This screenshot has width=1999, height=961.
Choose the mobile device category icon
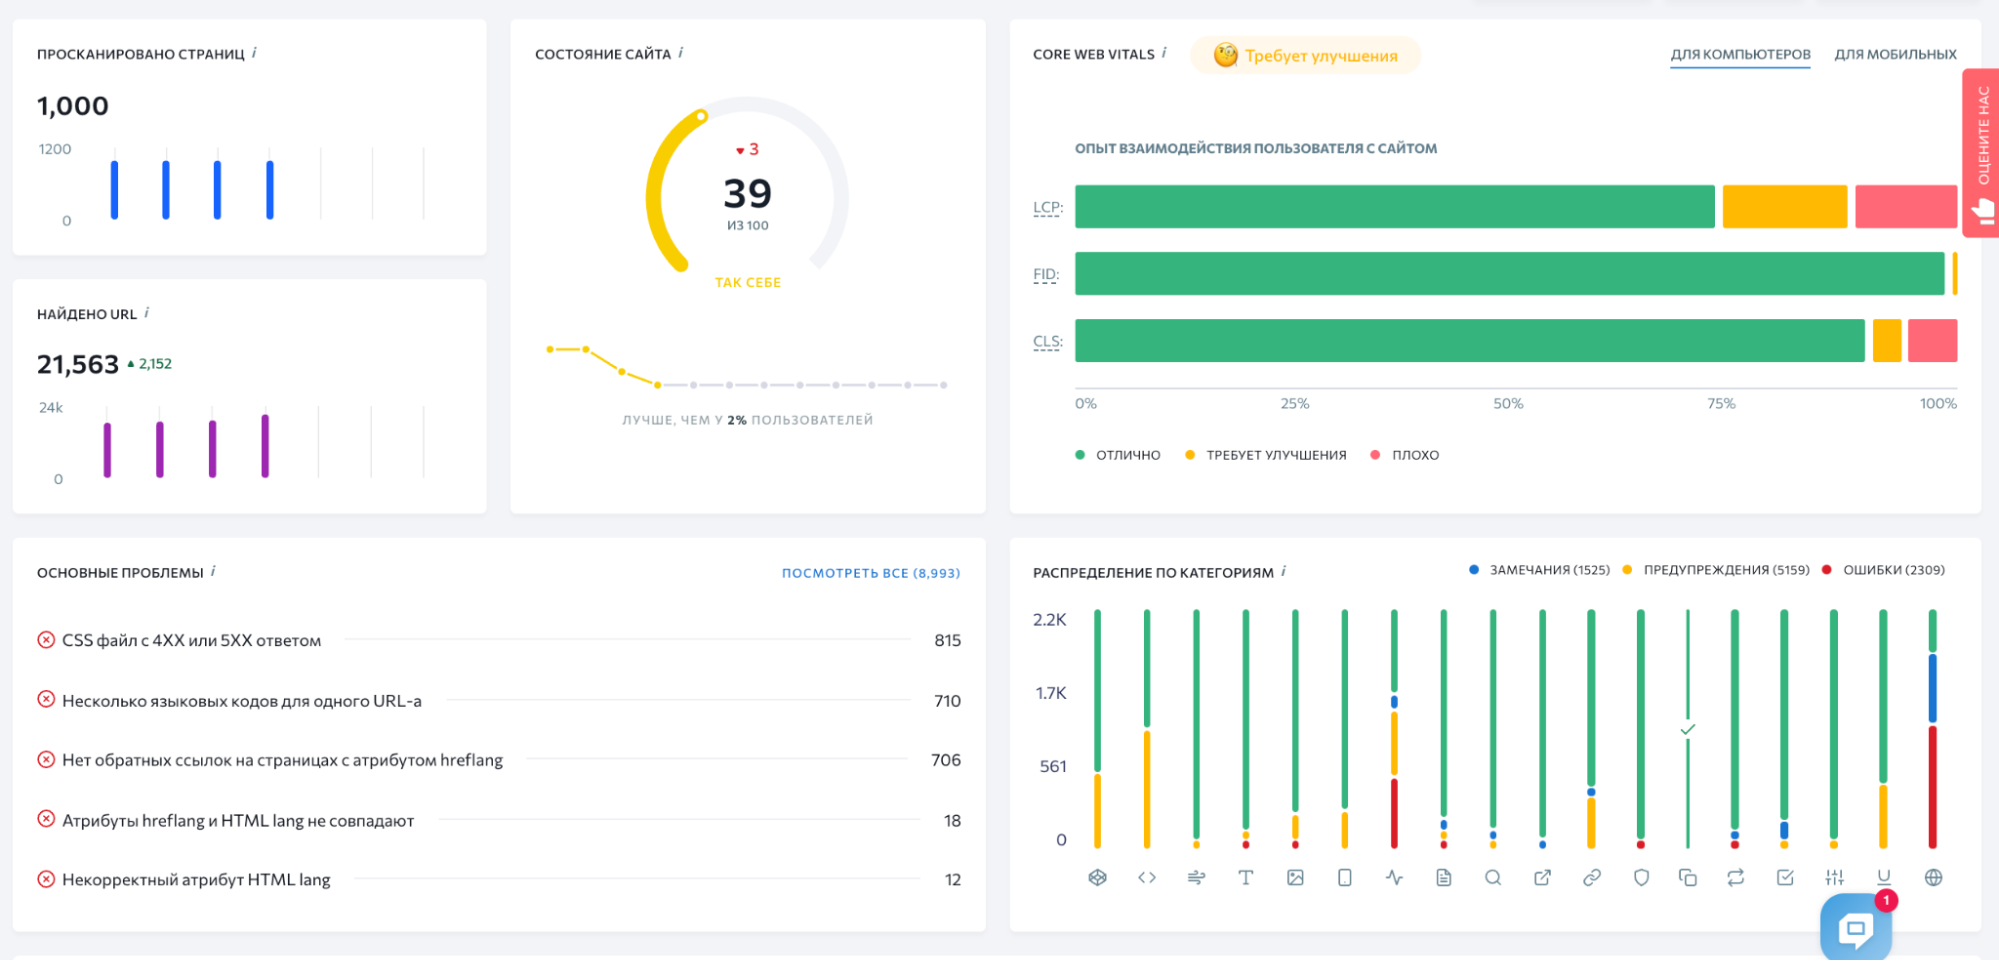click(1344, 878)
